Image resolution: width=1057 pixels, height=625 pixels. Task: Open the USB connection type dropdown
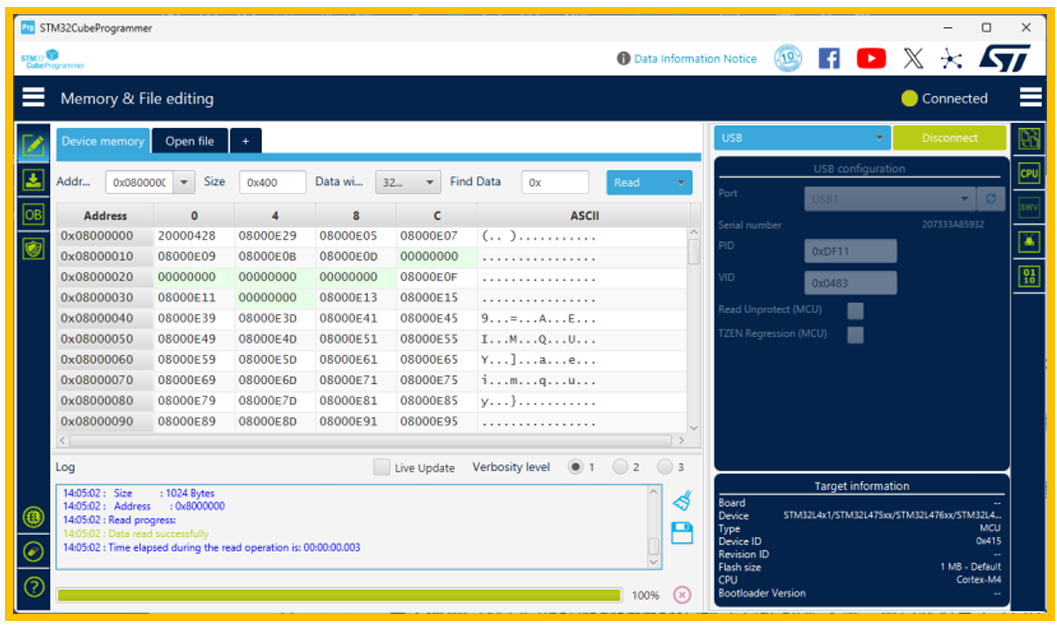pyautogui.click(x=802, y=138)
